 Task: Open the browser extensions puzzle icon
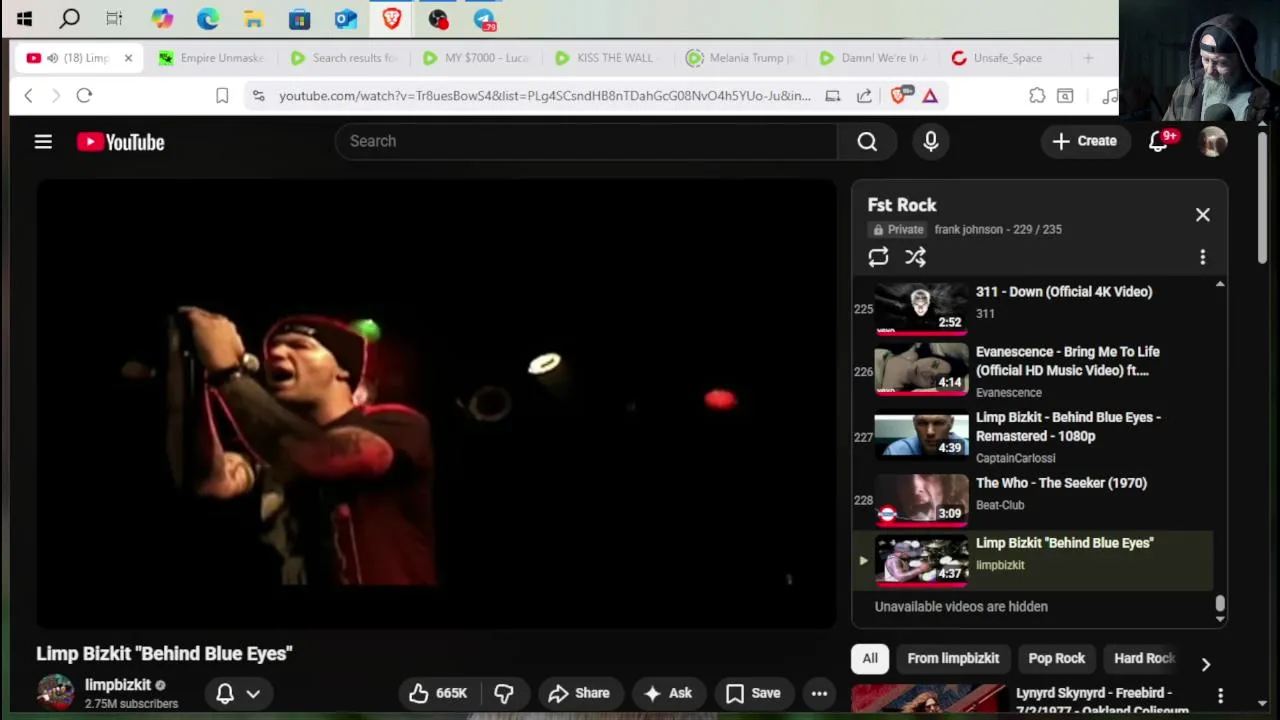pos(1037,96)
